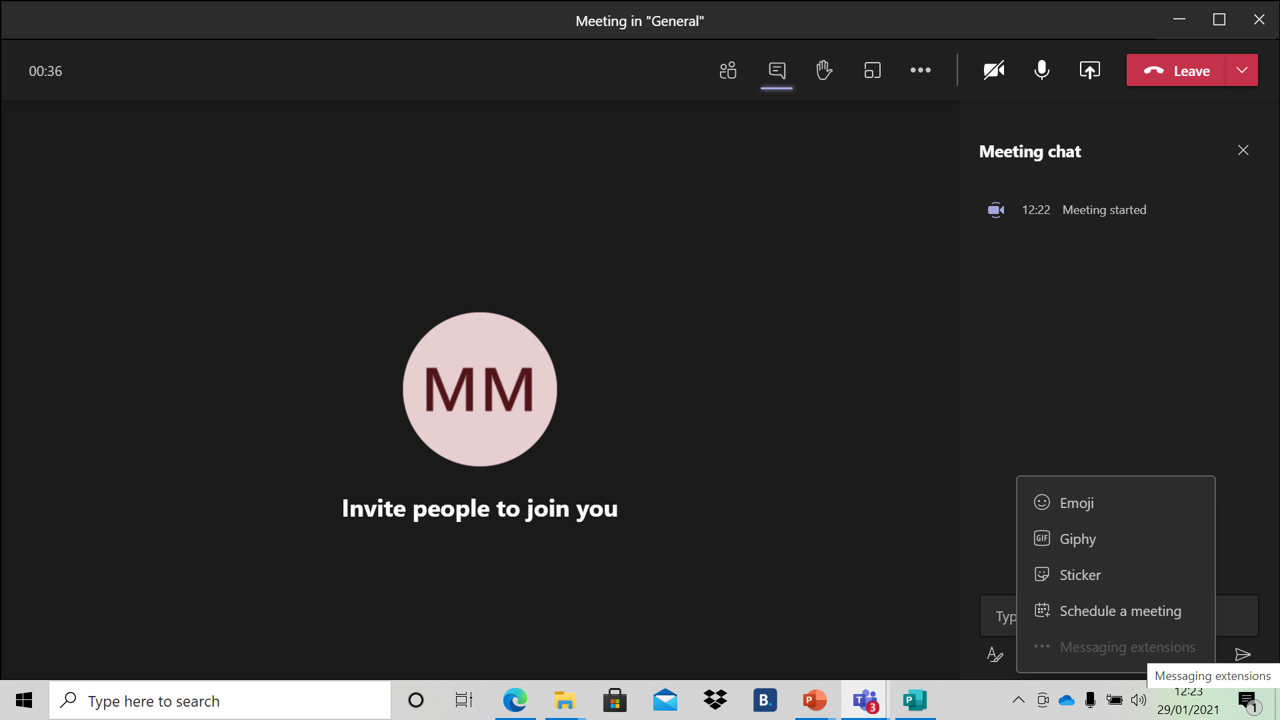1280x720 pixels.
Task: Select Sticker from the popup menu
Action: pyautogui.click(x=1116, y=575)
